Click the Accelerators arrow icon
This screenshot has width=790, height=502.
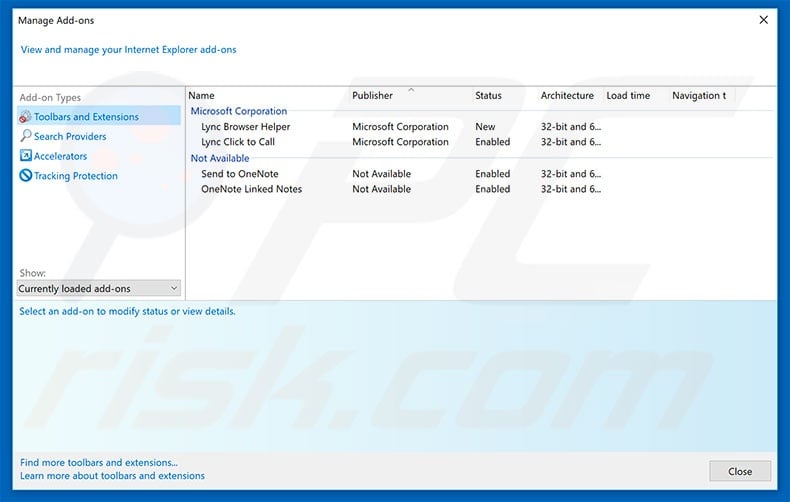pos(26,156)
